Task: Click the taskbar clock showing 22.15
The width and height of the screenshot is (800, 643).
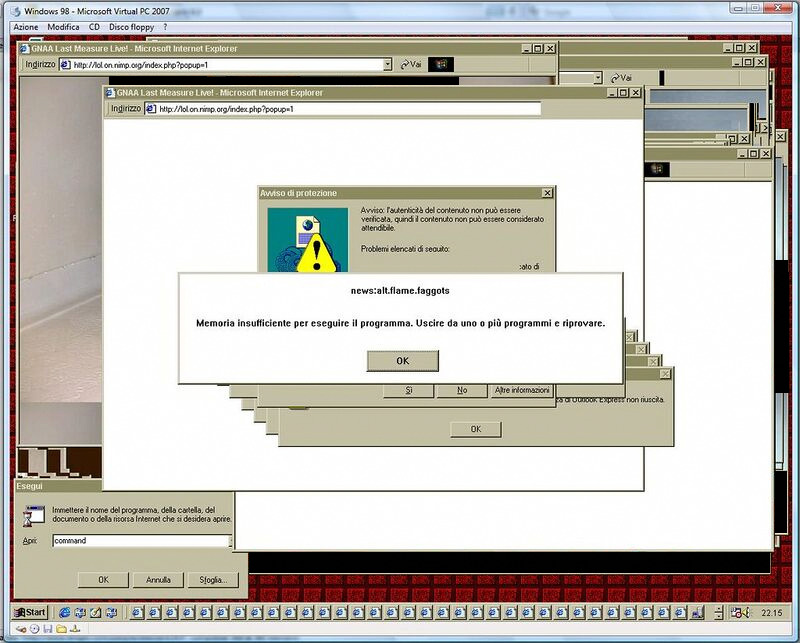Action: [771, 612]
